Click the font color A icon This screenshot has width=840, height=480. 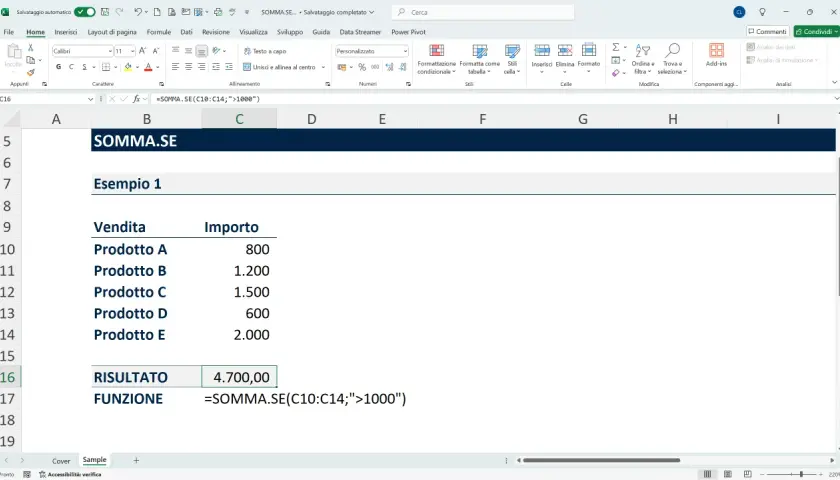pos(148,67)
